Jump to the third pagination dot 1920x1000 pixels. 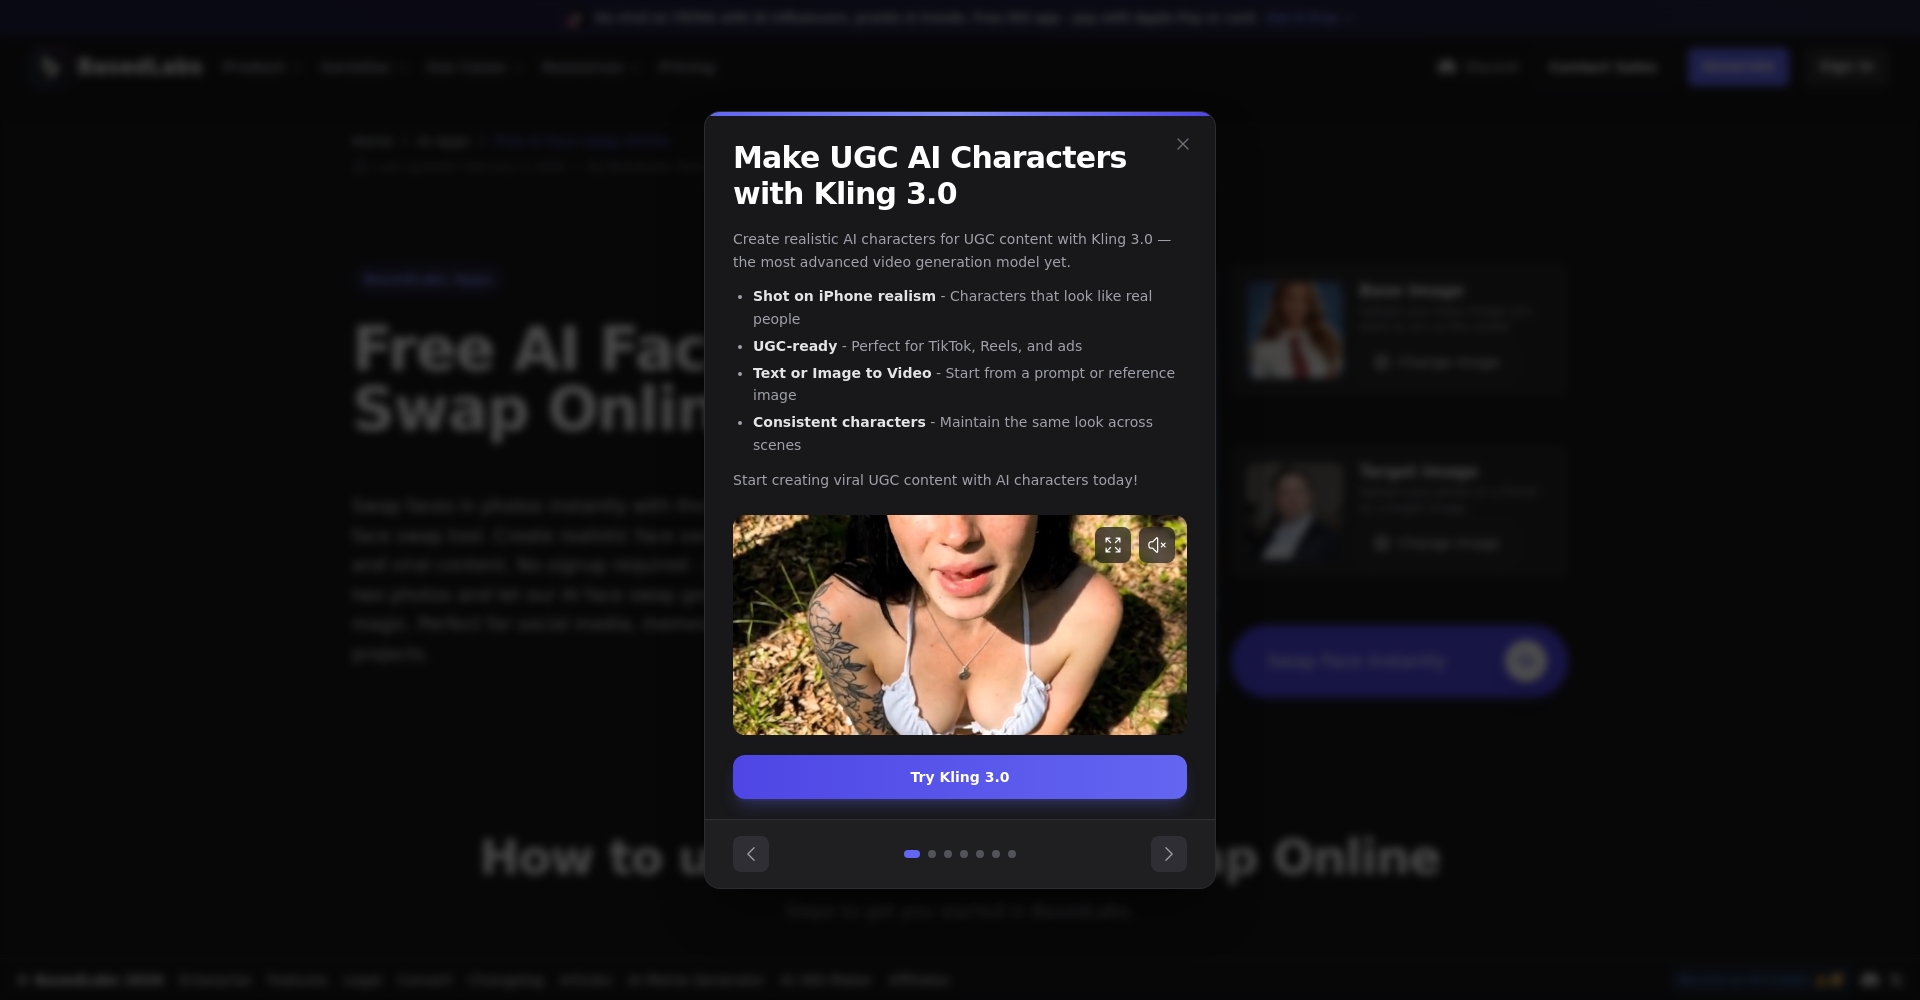(948, 854)
